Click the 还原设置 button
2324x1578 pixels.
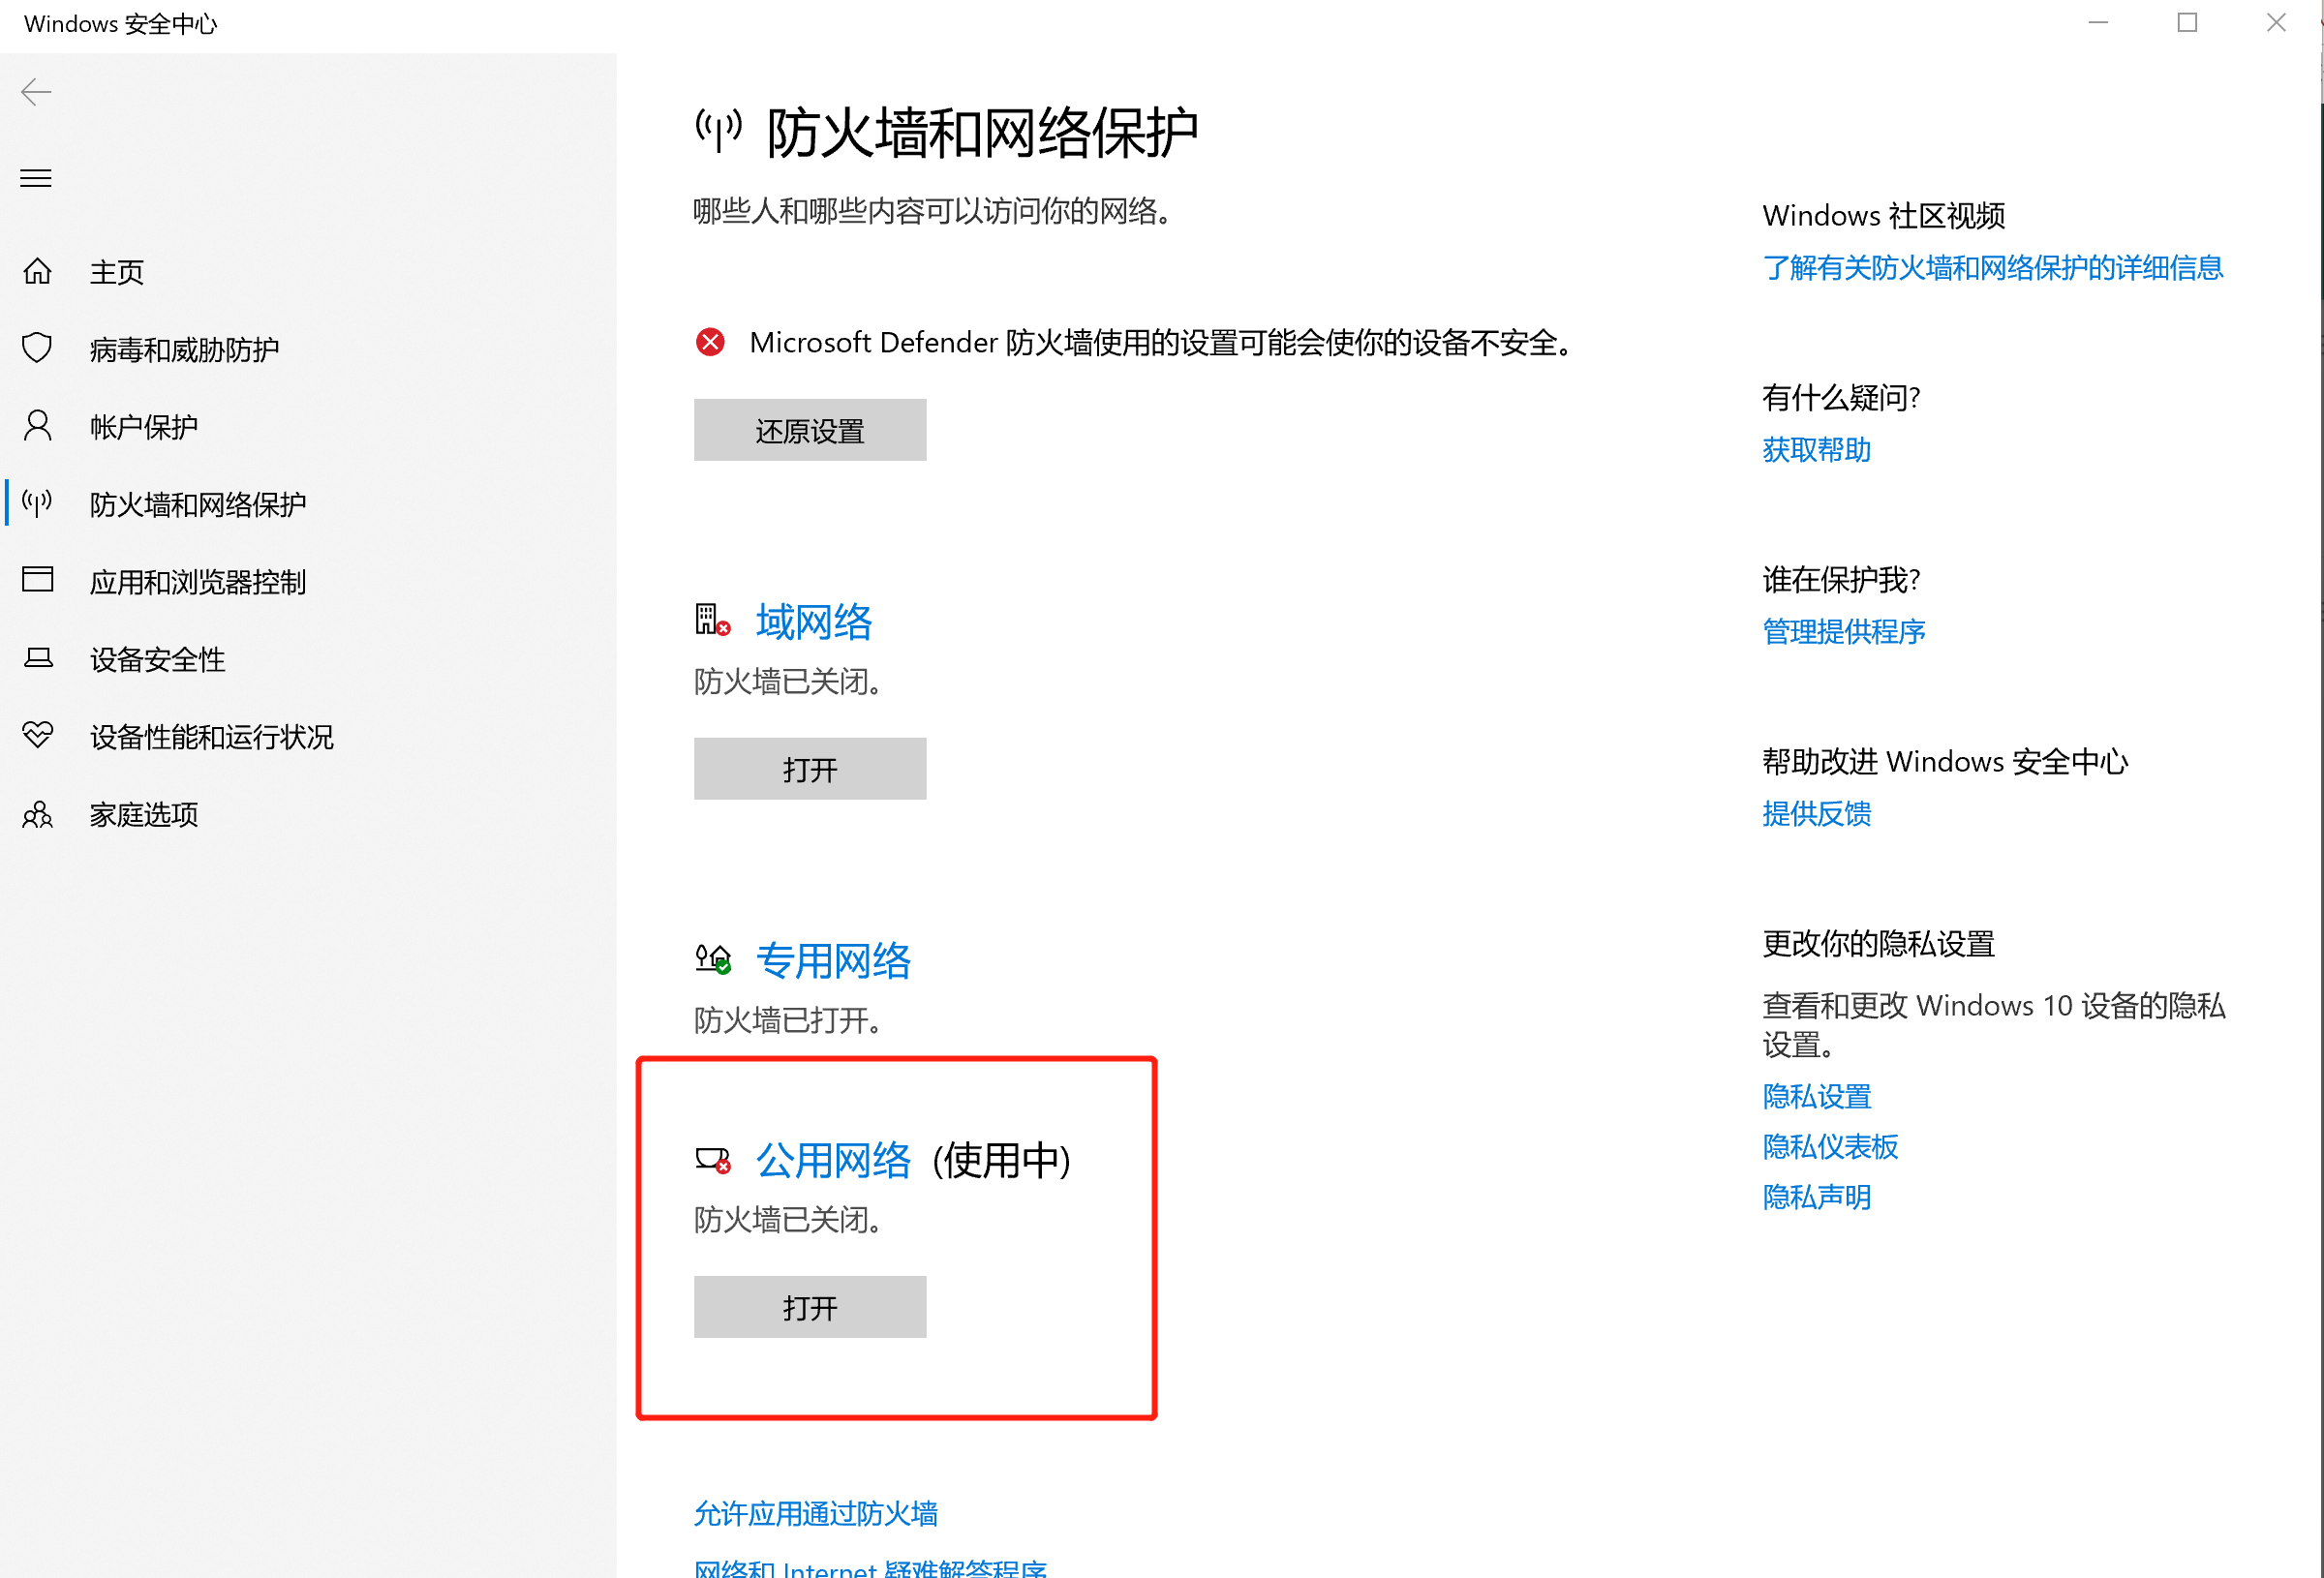(810, 430)
